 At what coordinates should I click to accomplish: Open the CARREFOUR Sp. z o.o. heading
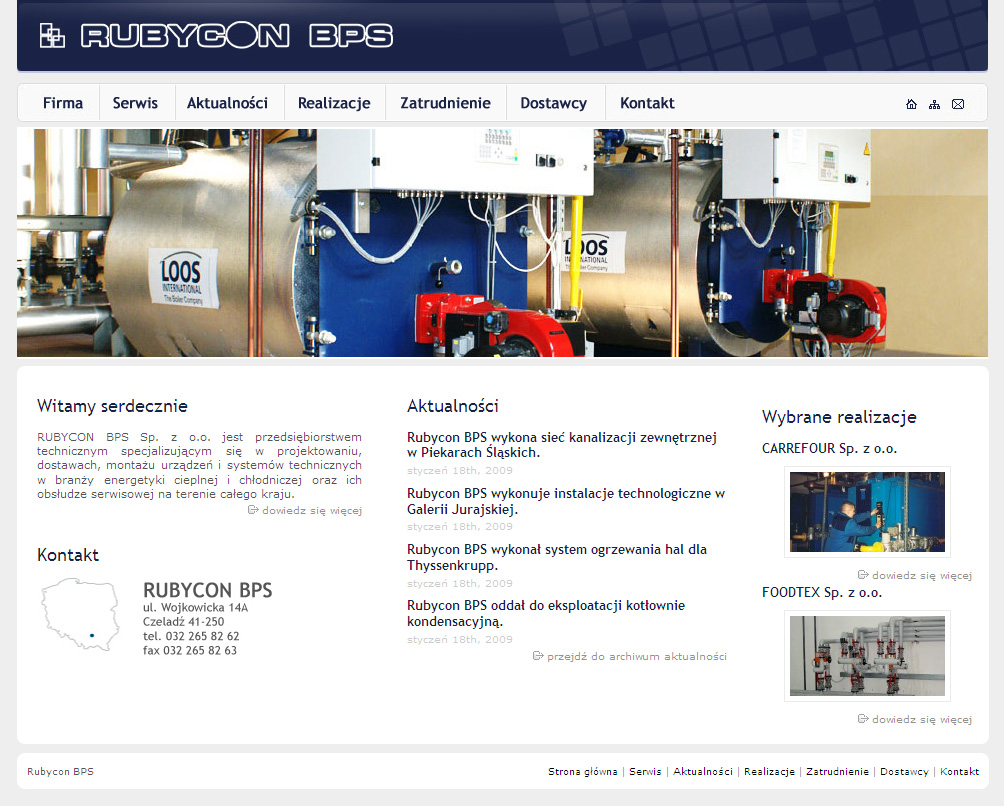[x=829, y=448]
